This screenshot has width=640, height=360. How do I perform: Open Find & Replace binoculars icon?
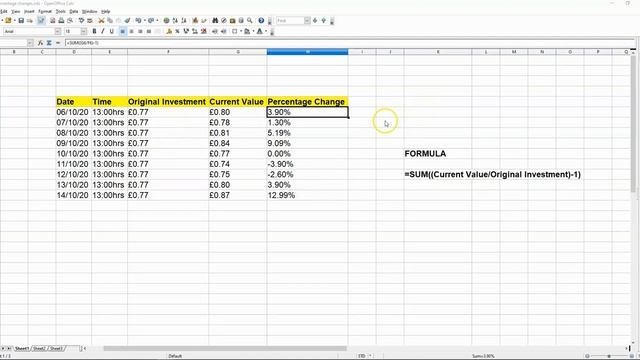[x=215, y=20]
